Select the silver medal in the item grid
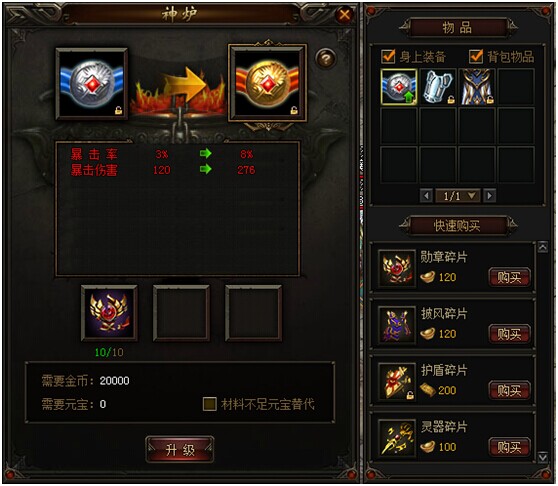Screen dimensions: 558x486 tap(399, 87)
